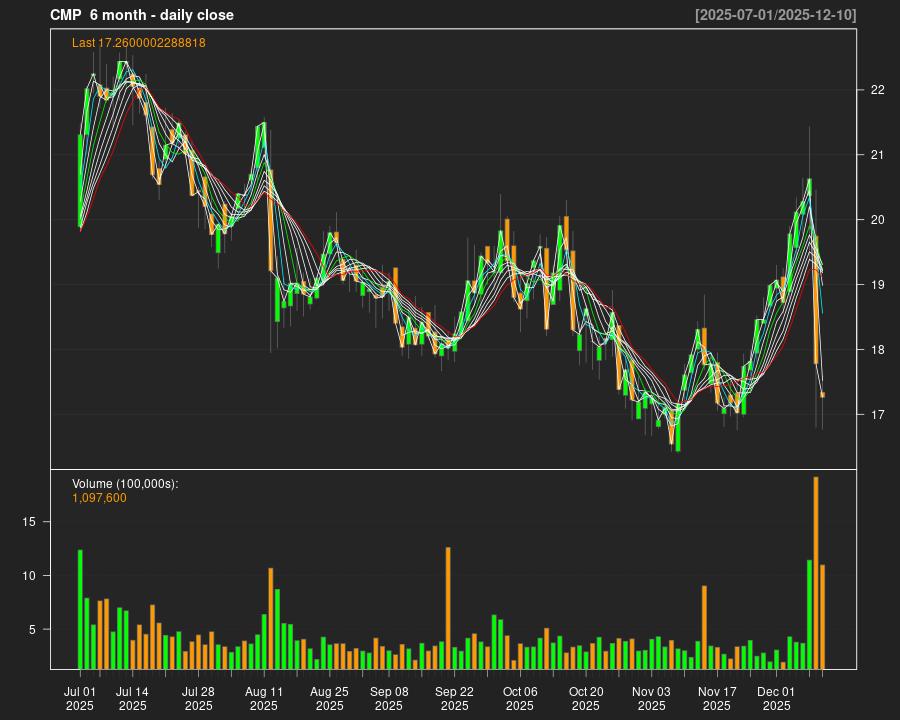The width and height of the screenshot is (900, 720).
Task: Click the first green volume bar at Jul 01
Action: point(80,609)
